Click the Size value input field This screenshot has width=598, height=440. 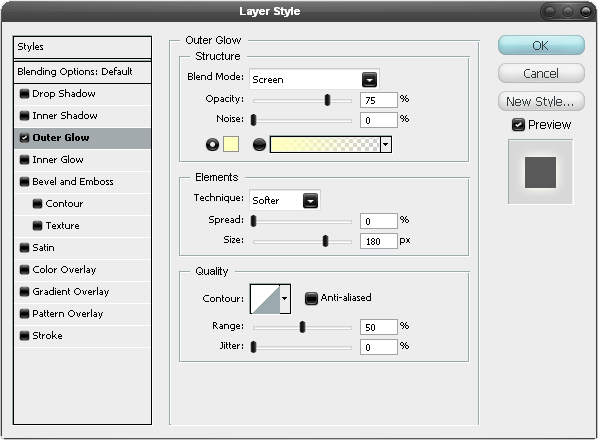click(379, 241)
